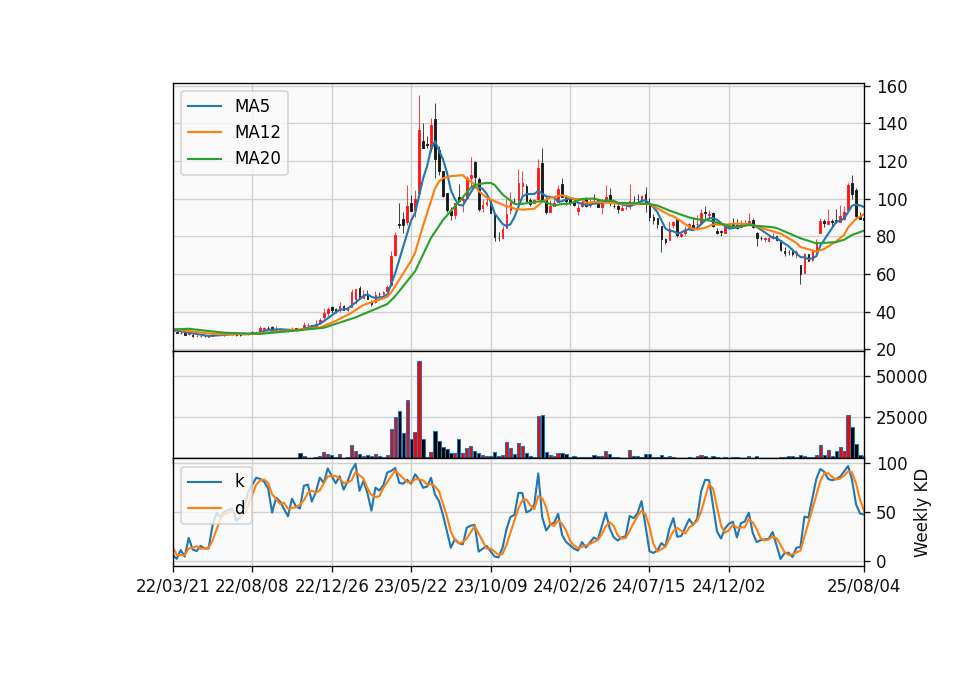Viewport: 960px width, 690px height.
Task: Click the 22/12/26 date axis label
Action: [x=332, y=586]
